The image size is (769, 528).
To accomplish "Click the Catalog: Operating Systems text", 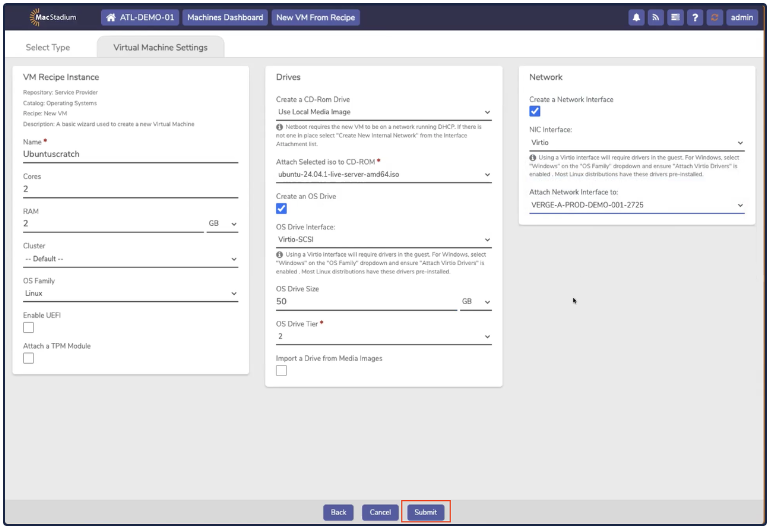I will pyautogui.click(x=60, y=103).
